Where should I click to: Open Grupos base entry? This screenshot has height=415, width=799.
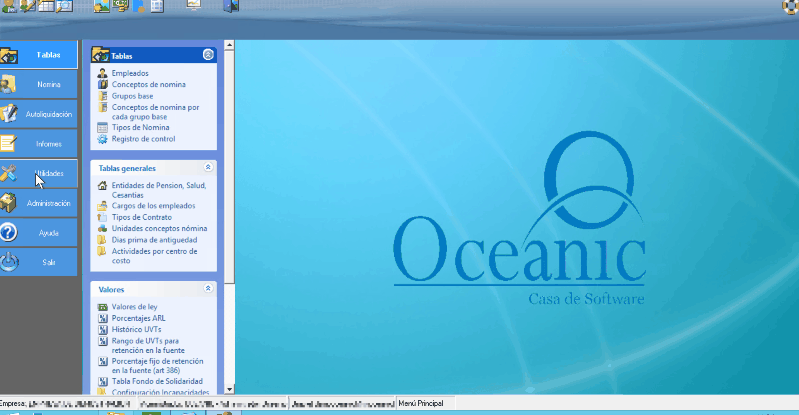point(133,95)
